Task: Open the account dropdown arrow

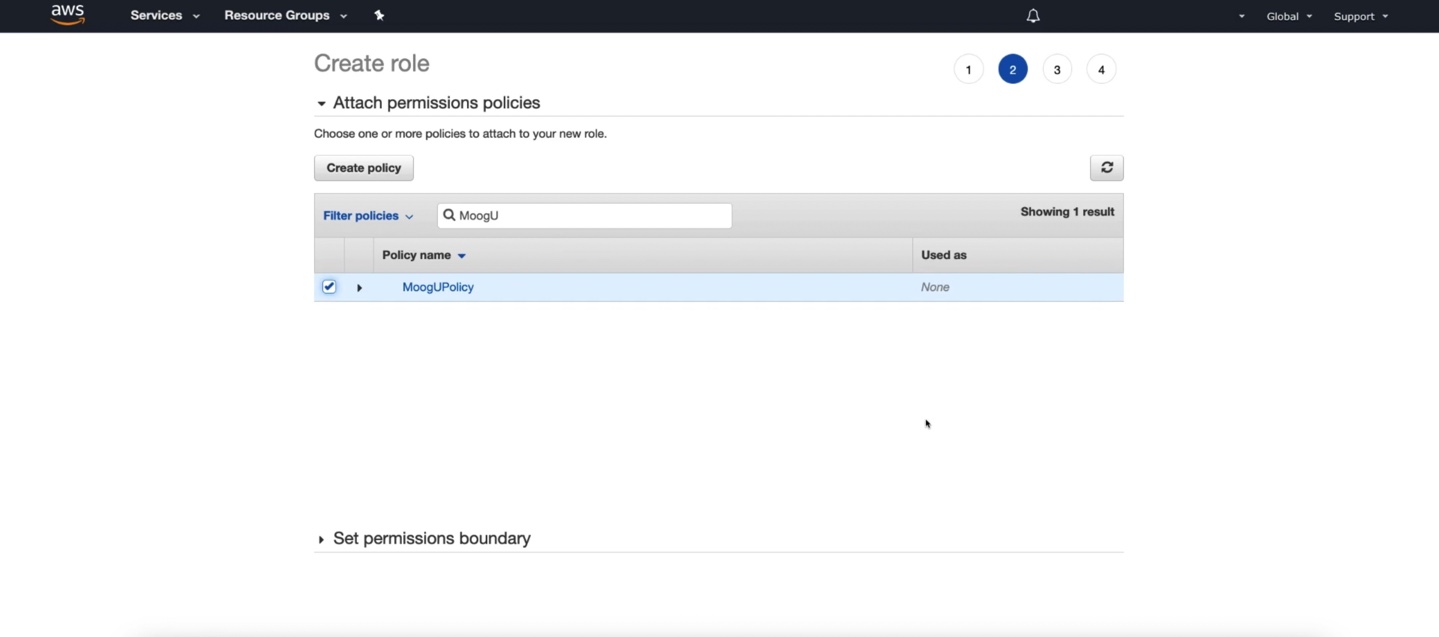Action: tap(1242, 16)
